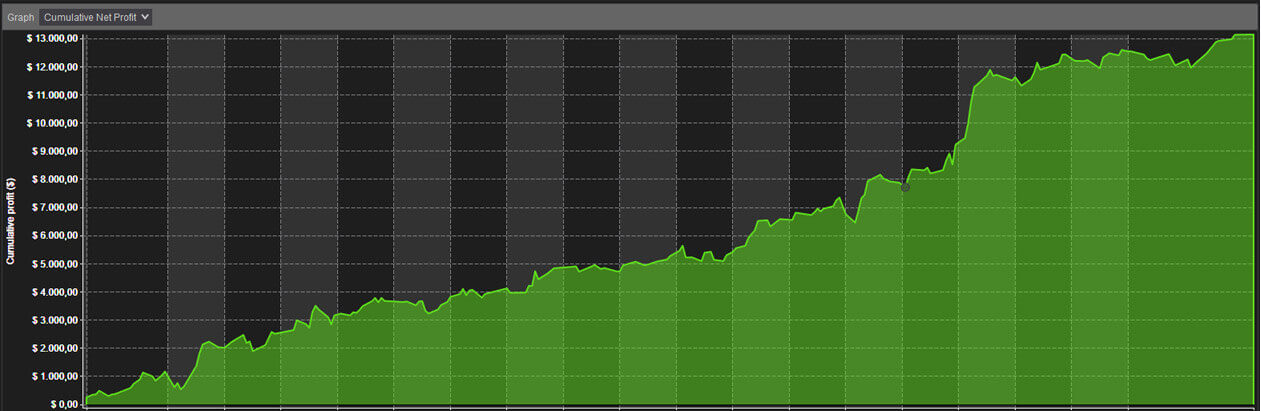Click the Cumulative profit ($) axis title

coord(10,220)
